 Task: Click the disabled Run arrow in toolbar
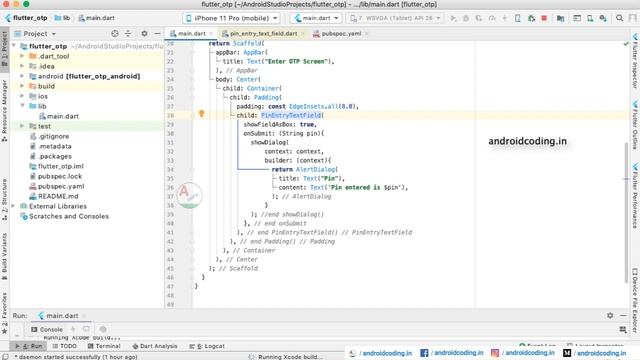click(453, 18)
